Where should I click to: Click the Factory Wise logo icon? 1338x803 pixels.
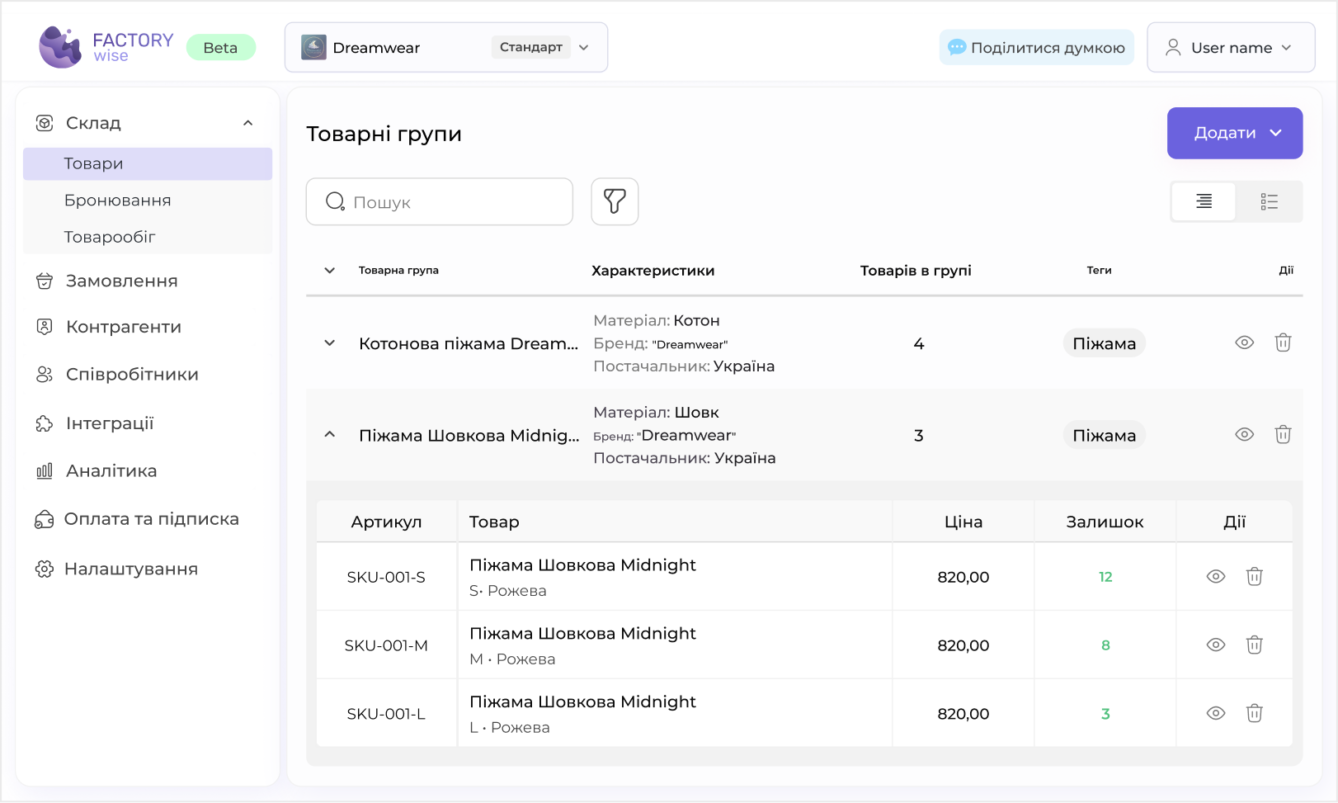60,46
